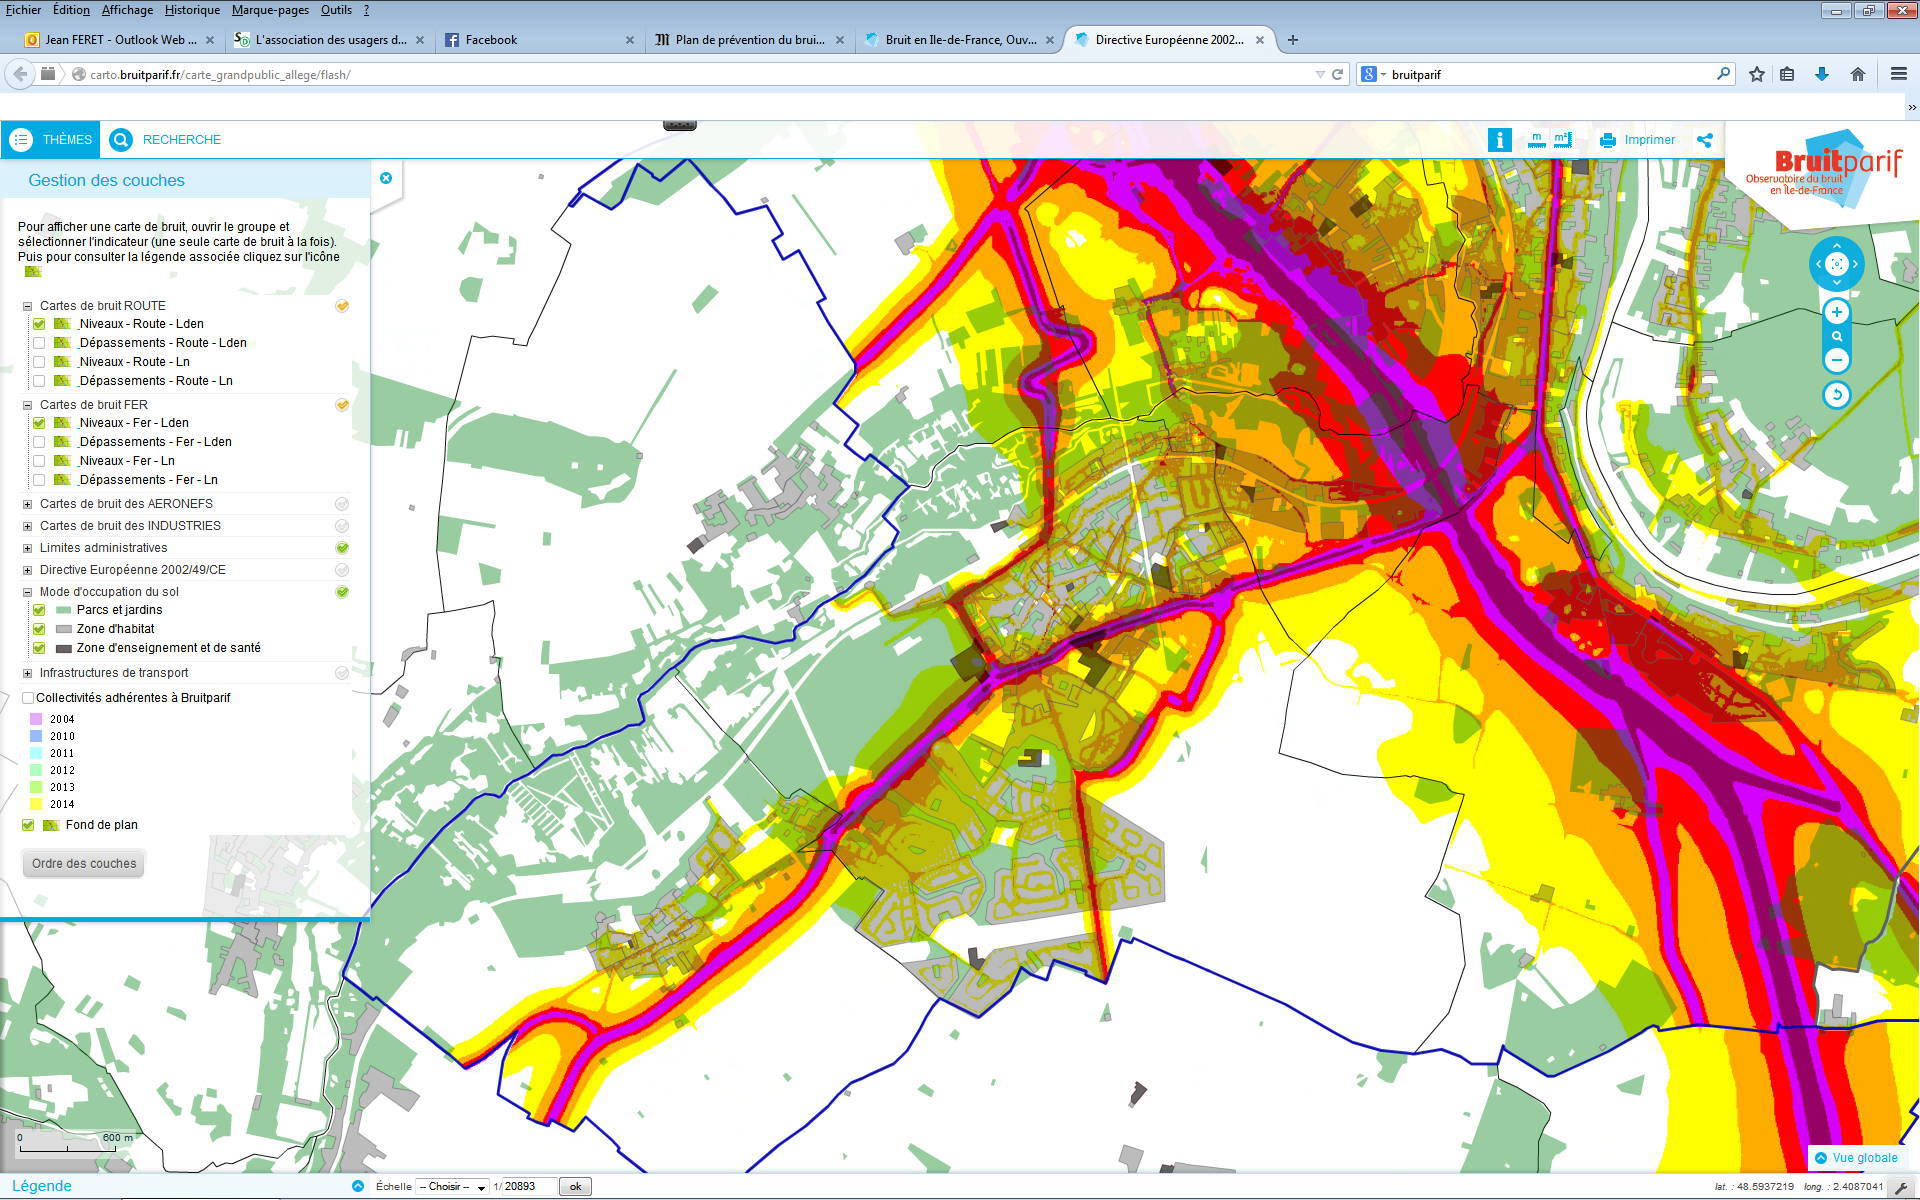Open the Échelle scale dropdown
1920x1200 pixels.
point(450,1186)
